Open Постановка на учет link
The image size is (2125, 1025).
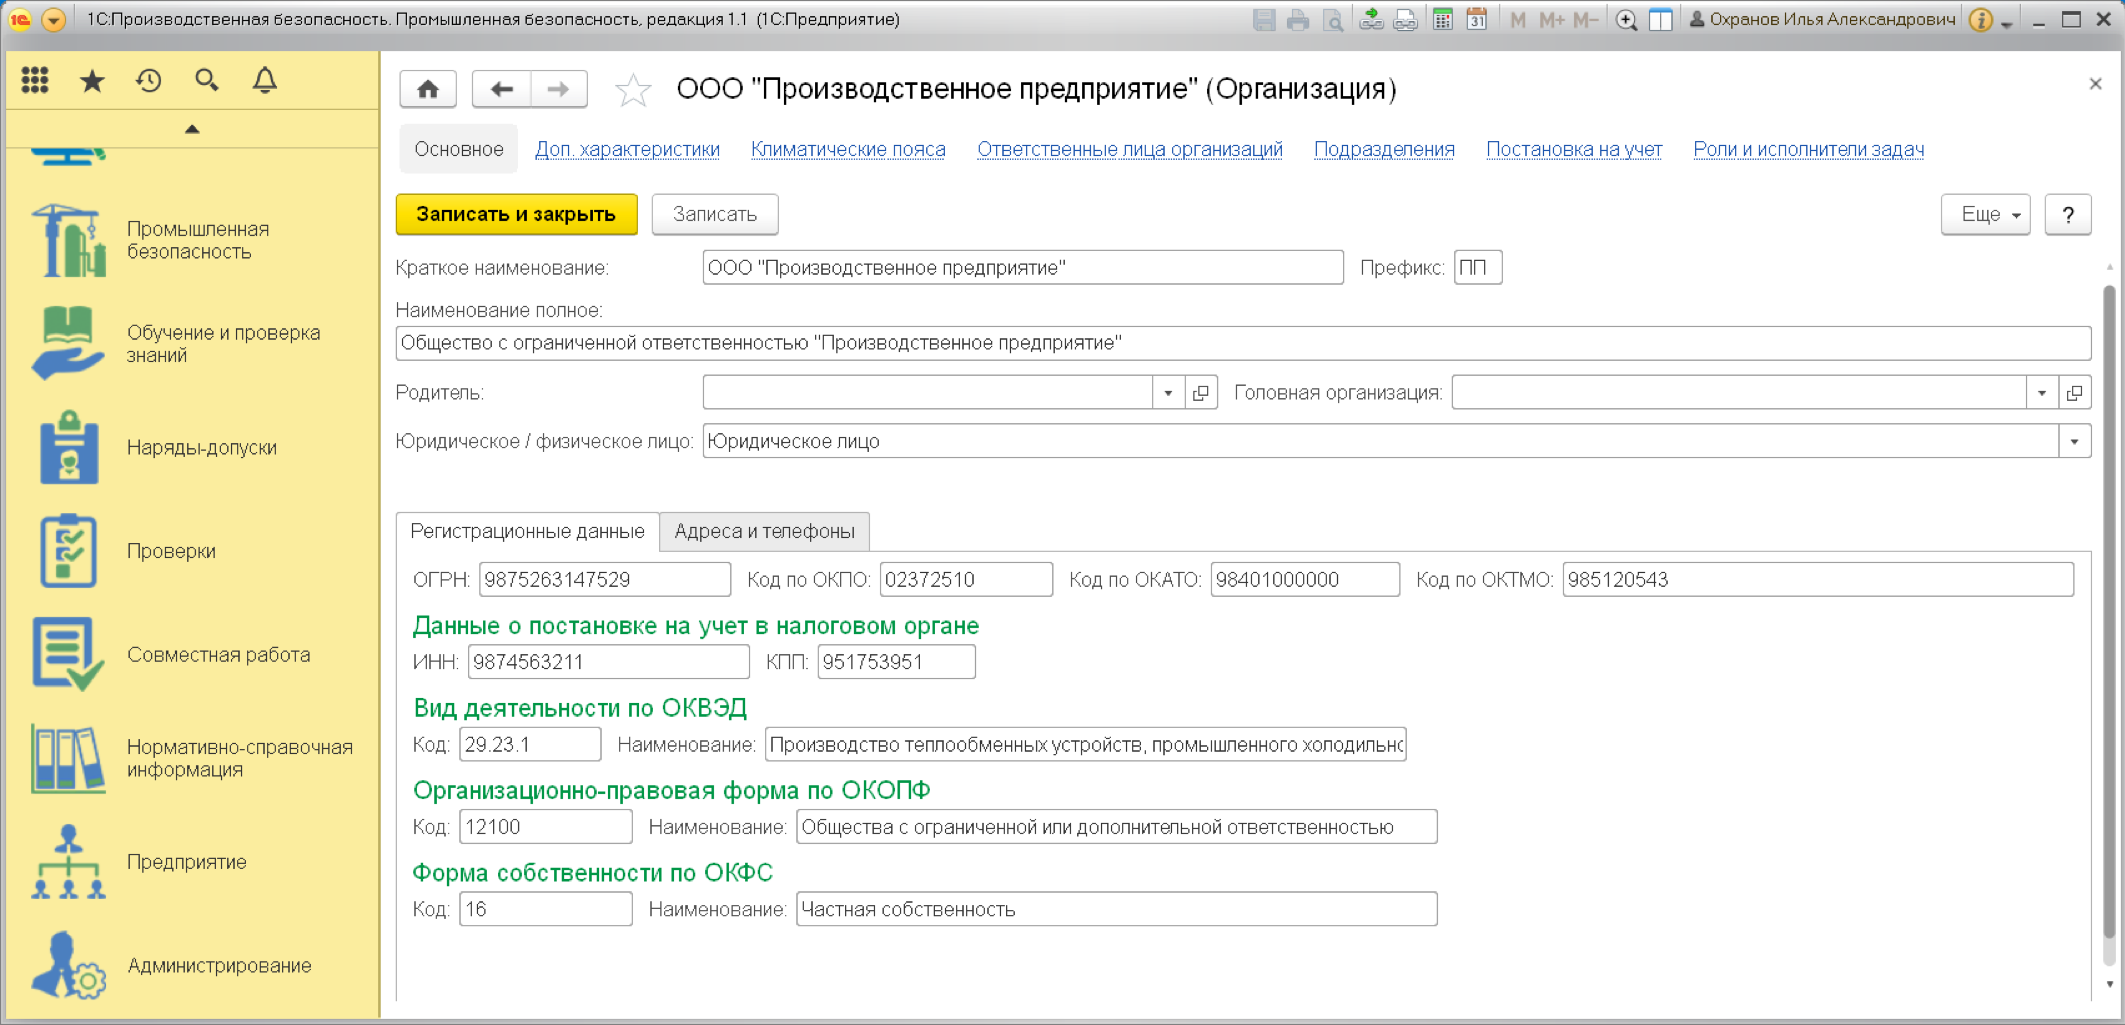tap(1574, 149)
